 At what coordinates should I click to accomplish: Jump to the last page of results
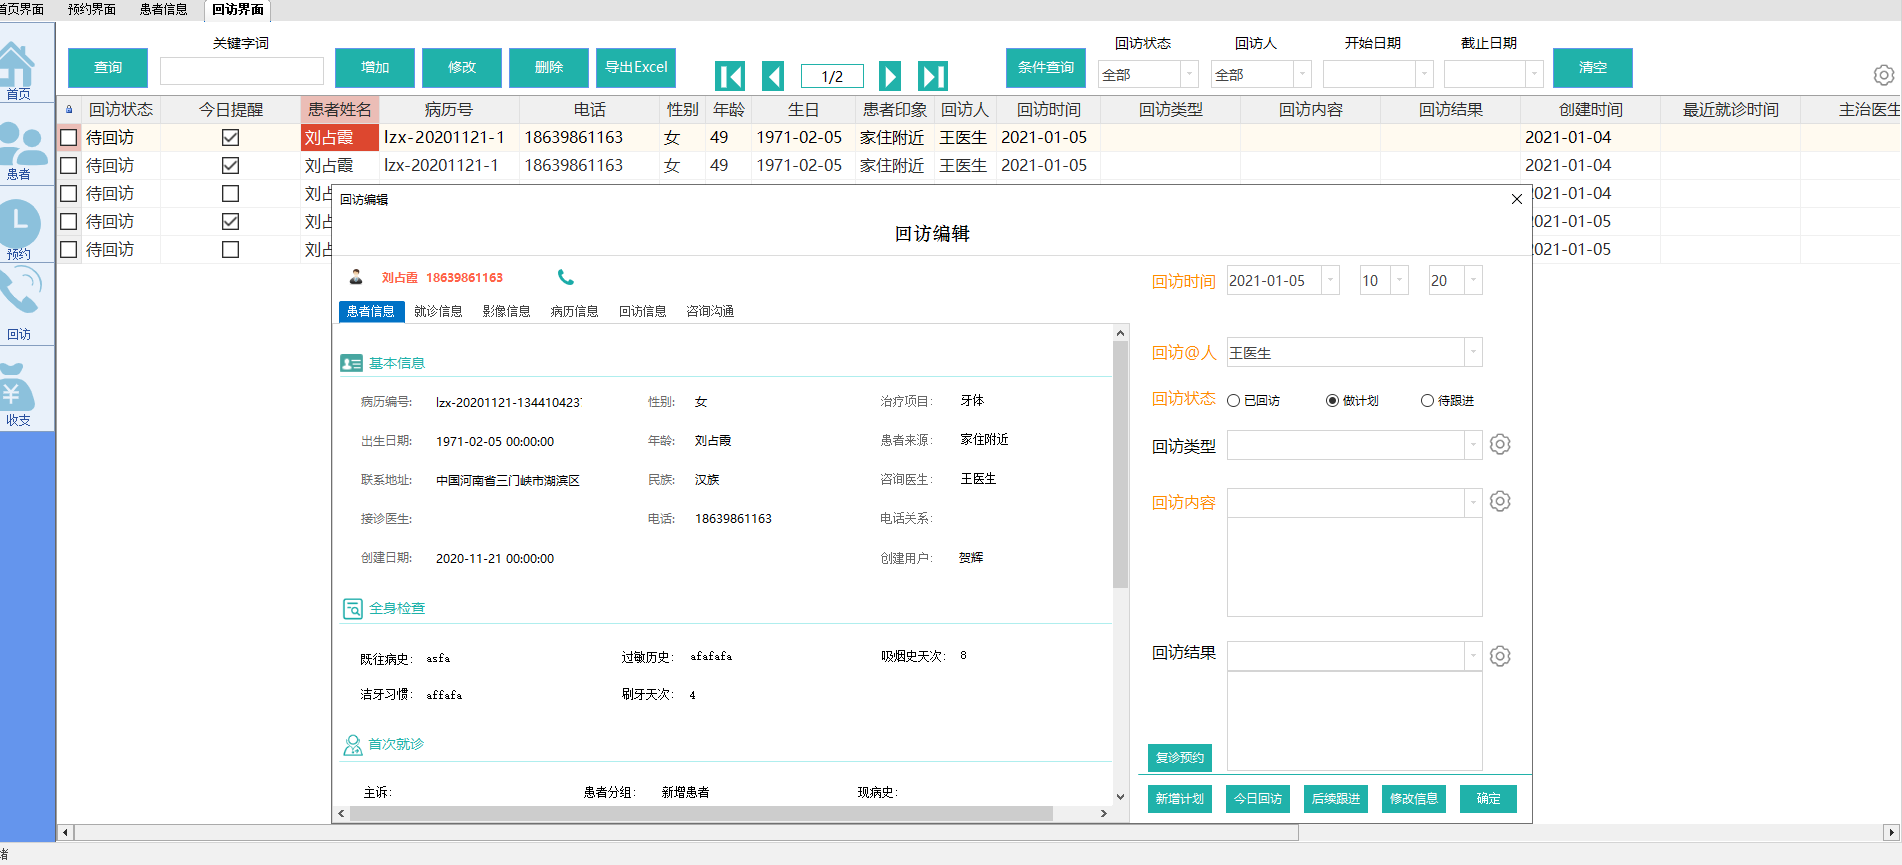(x=933, y=76)
